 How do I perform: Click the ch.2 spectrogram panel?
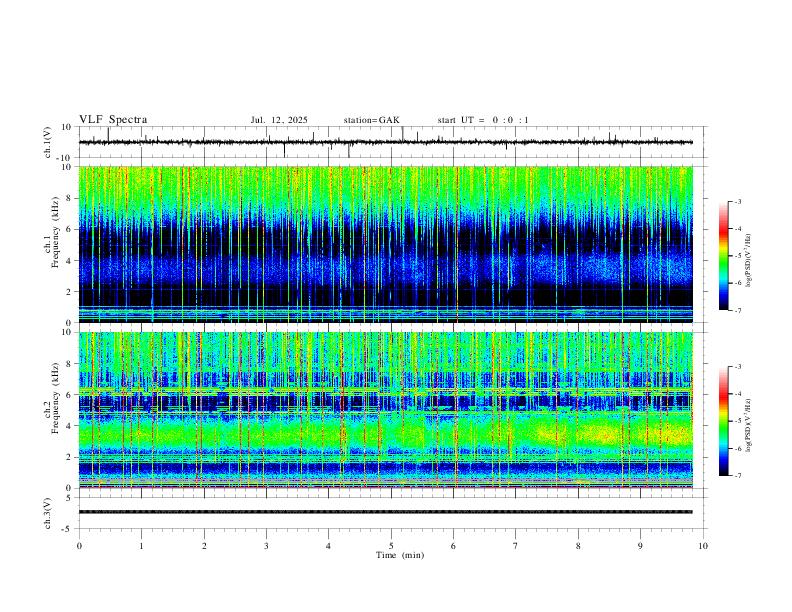[x=385, y=410]
